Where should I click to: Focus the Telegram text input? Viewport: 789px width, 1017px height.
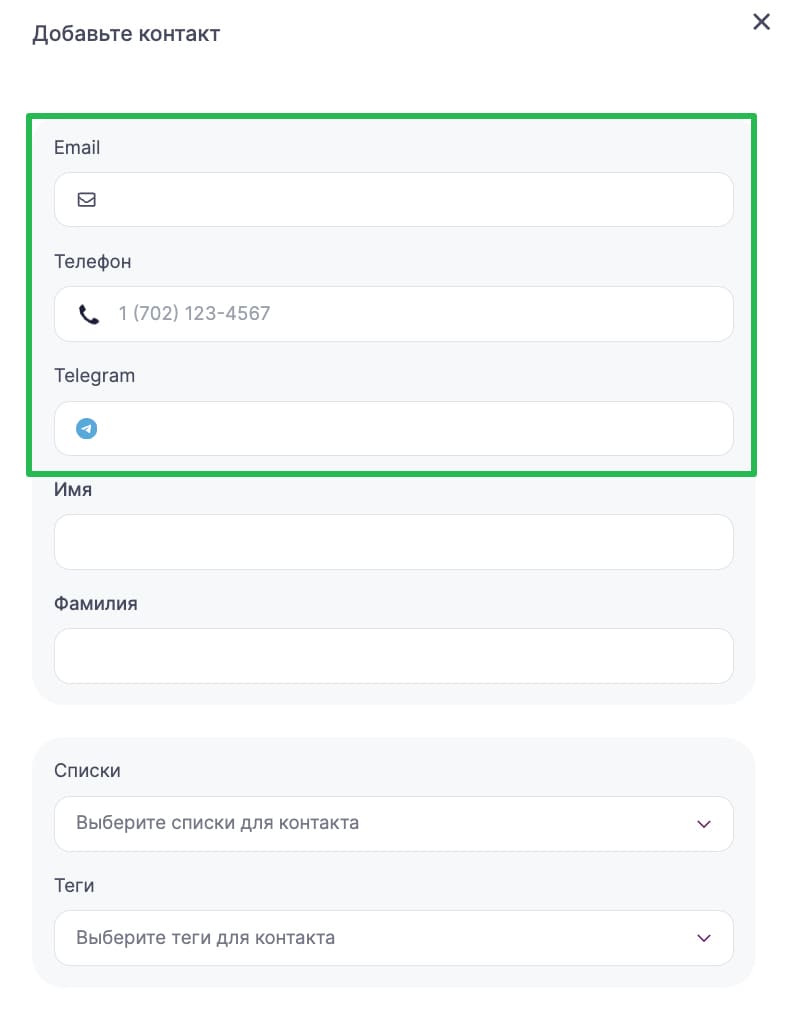[394, 429]
